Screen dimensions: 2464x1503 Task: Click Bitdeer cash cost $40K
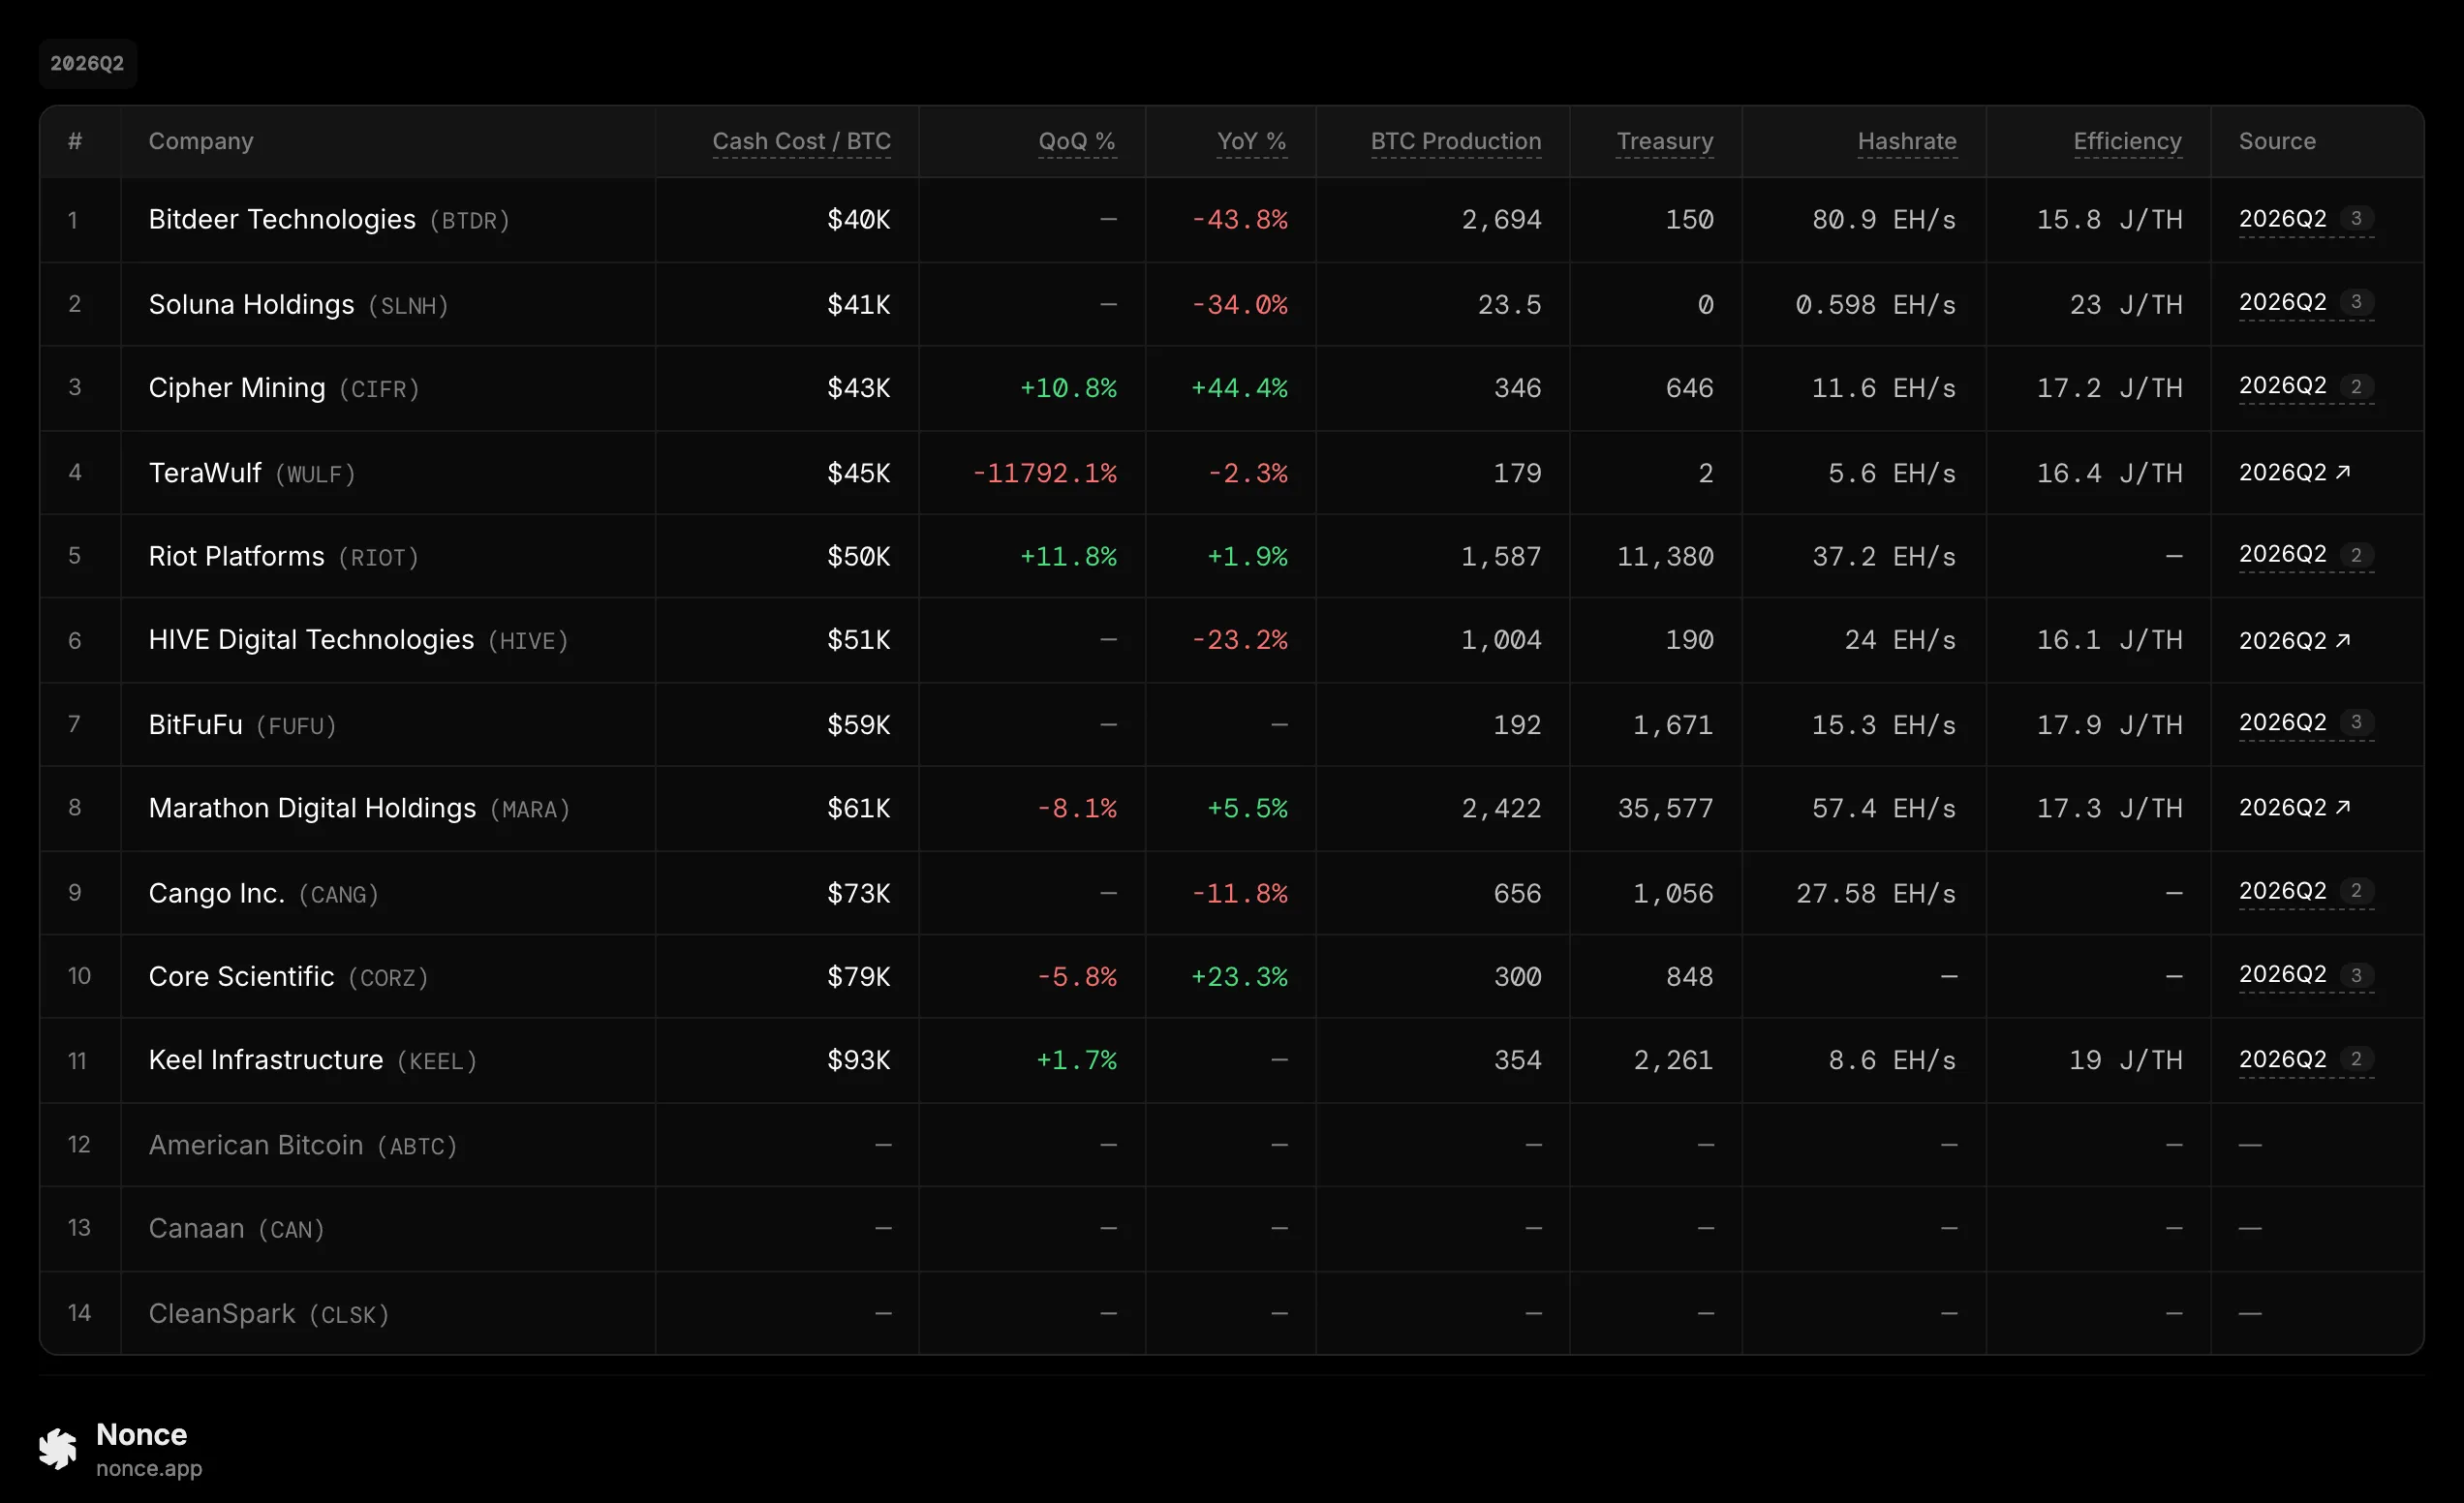coord(858,219)
